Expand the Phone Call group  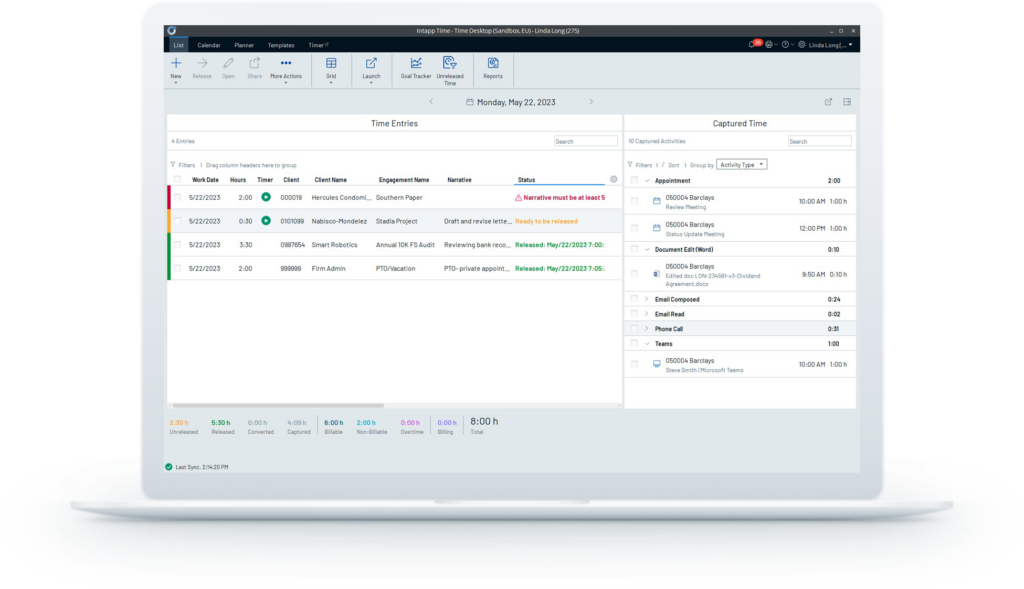[x=647, y=329]
